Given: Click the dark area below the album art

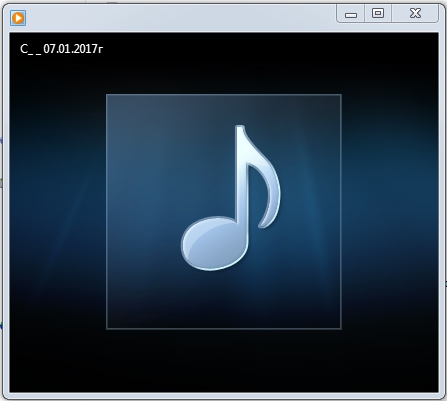Looking at the screenshot, I should (224, 361).
